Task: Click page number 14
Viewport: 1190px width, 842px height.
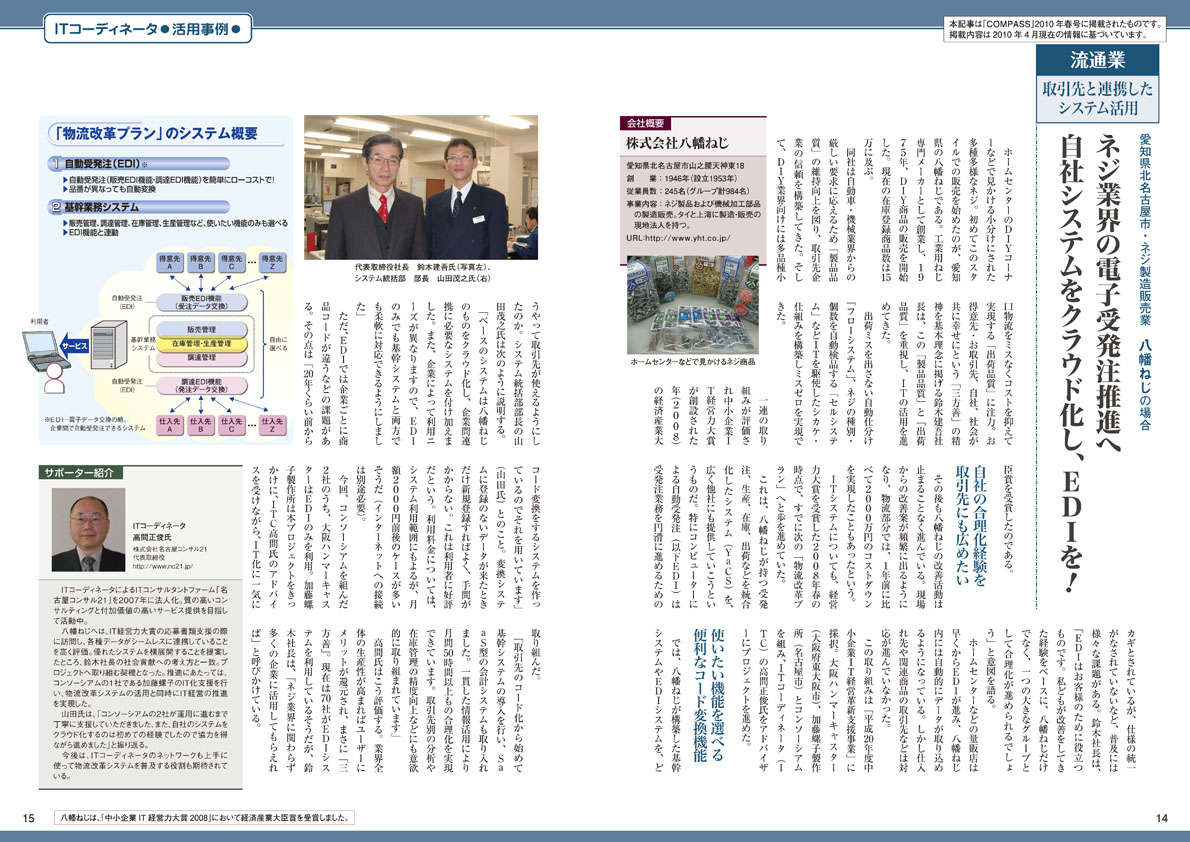Action: (1161, 818)
